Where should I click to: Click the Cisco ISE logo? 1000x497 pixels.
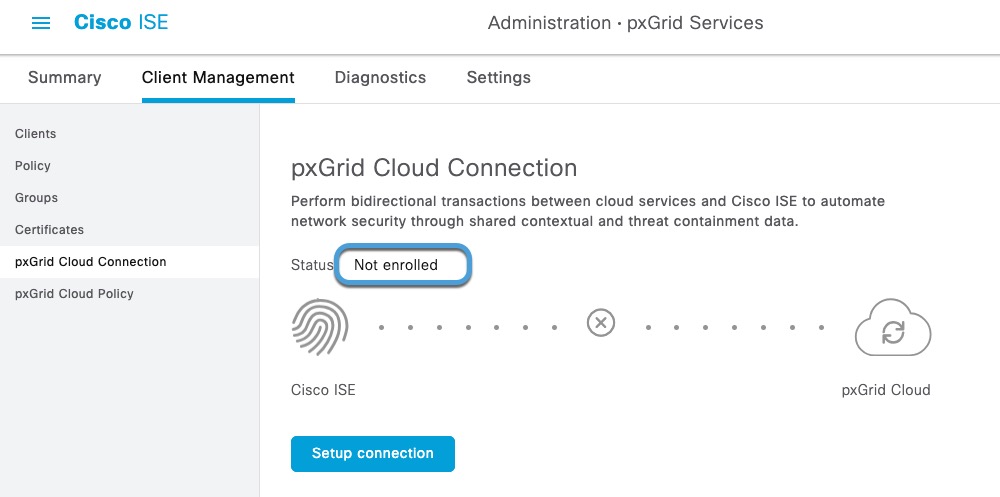tap(121, 22)
